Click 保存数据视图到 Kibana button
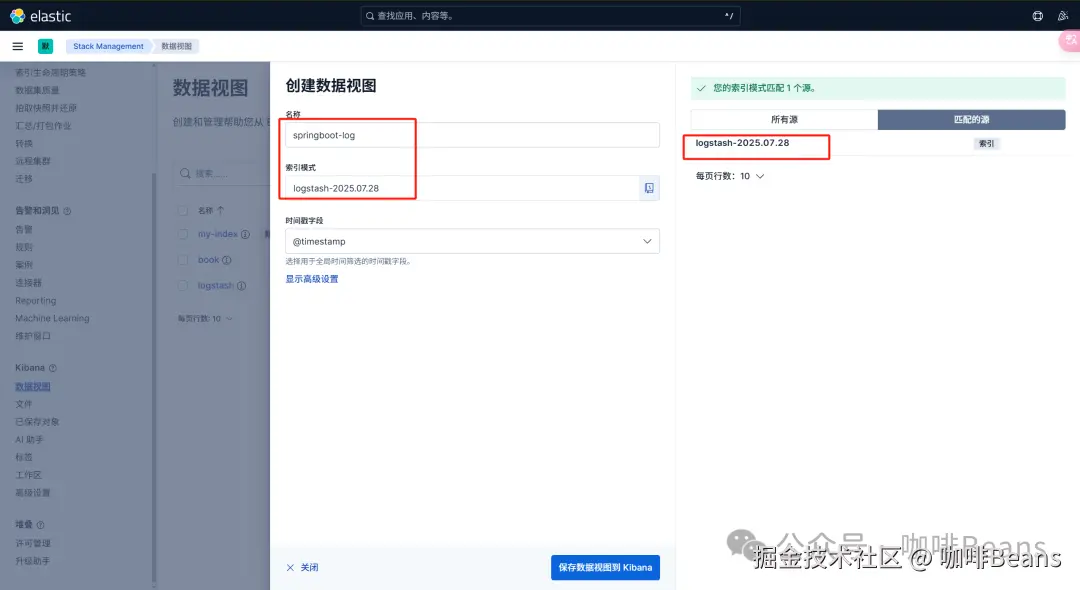The image size is (1080, 590). pyautogui.click(x=605, y=567)
